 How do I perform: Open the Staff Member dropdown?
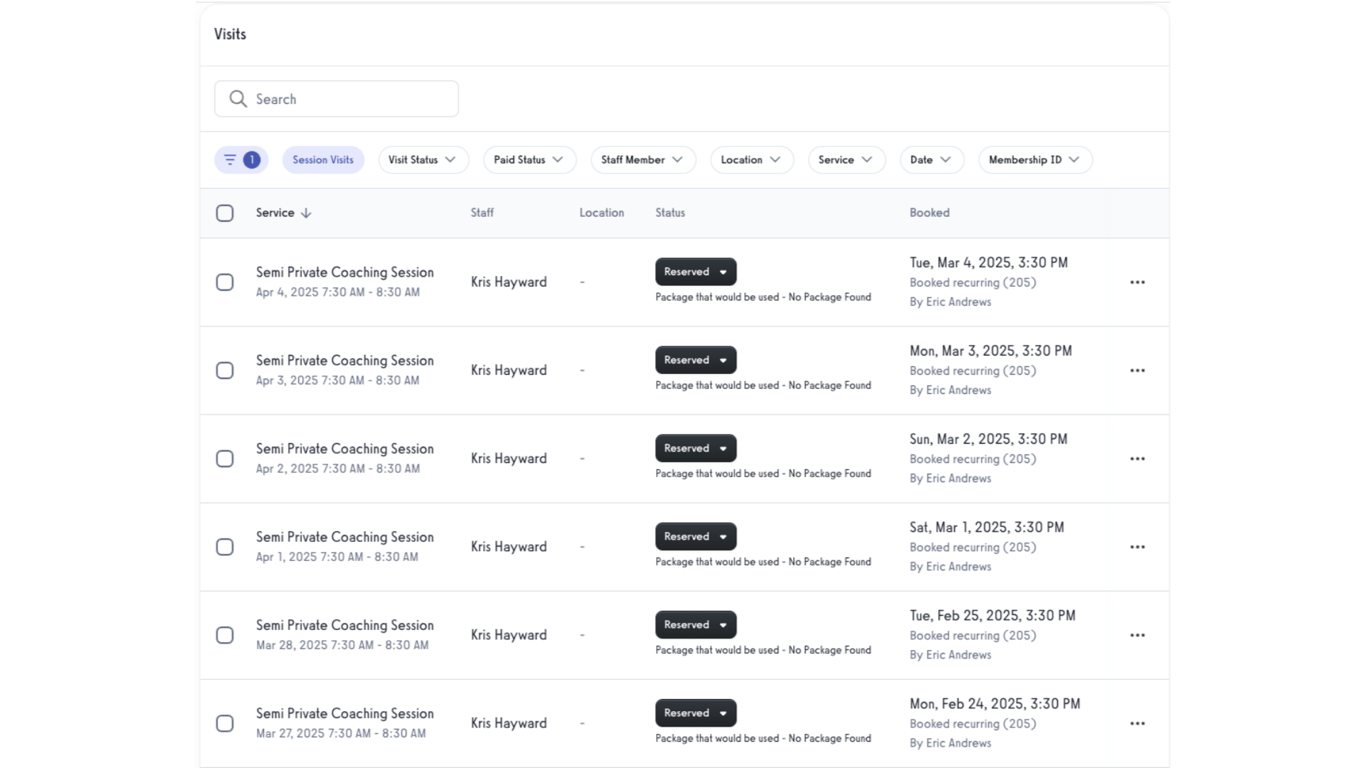(x=643, y=159)
